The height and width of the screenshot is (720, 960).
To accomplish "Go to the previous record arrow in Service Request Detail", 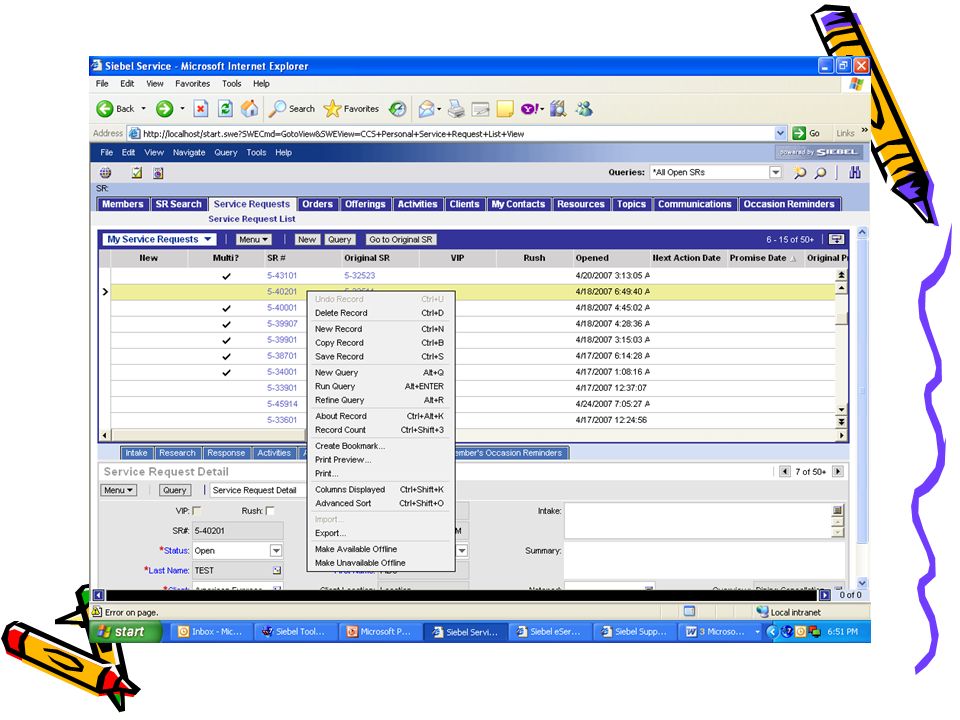I will click(x=785, y=471).
